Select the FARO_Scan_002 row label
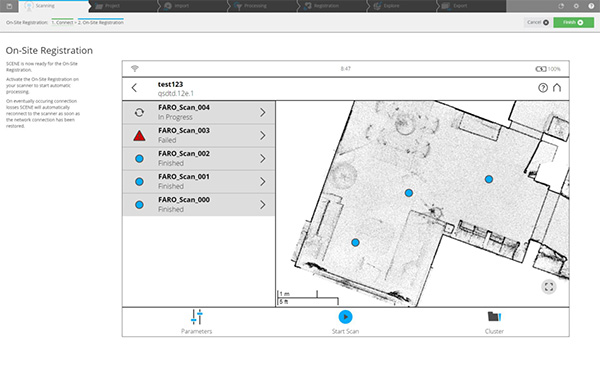Viewport: 600px width, 367px height. [x=184, y=153]
